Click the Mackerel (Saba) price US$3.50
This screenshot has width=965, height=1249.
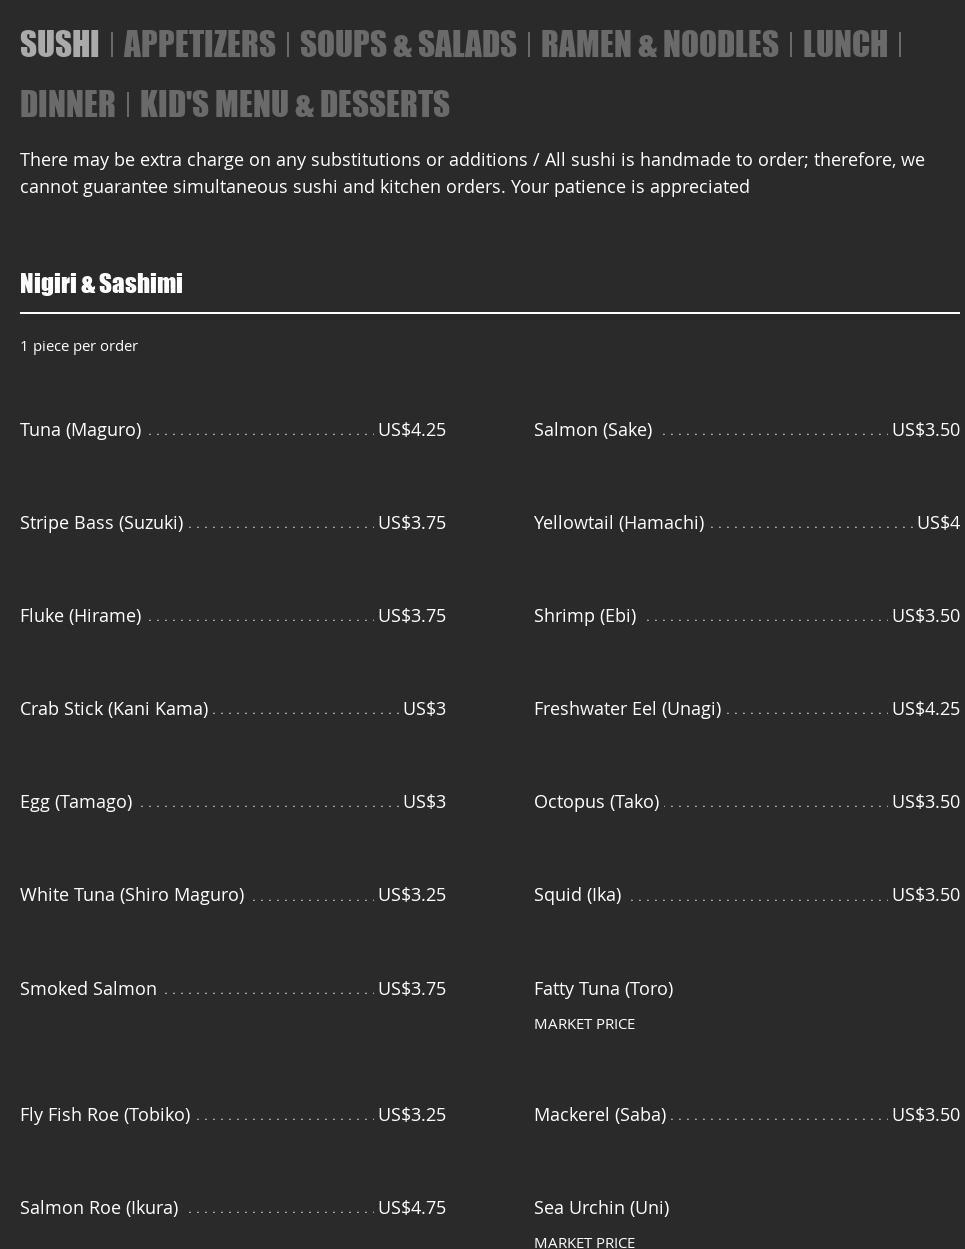click(x=925, y=1114)
